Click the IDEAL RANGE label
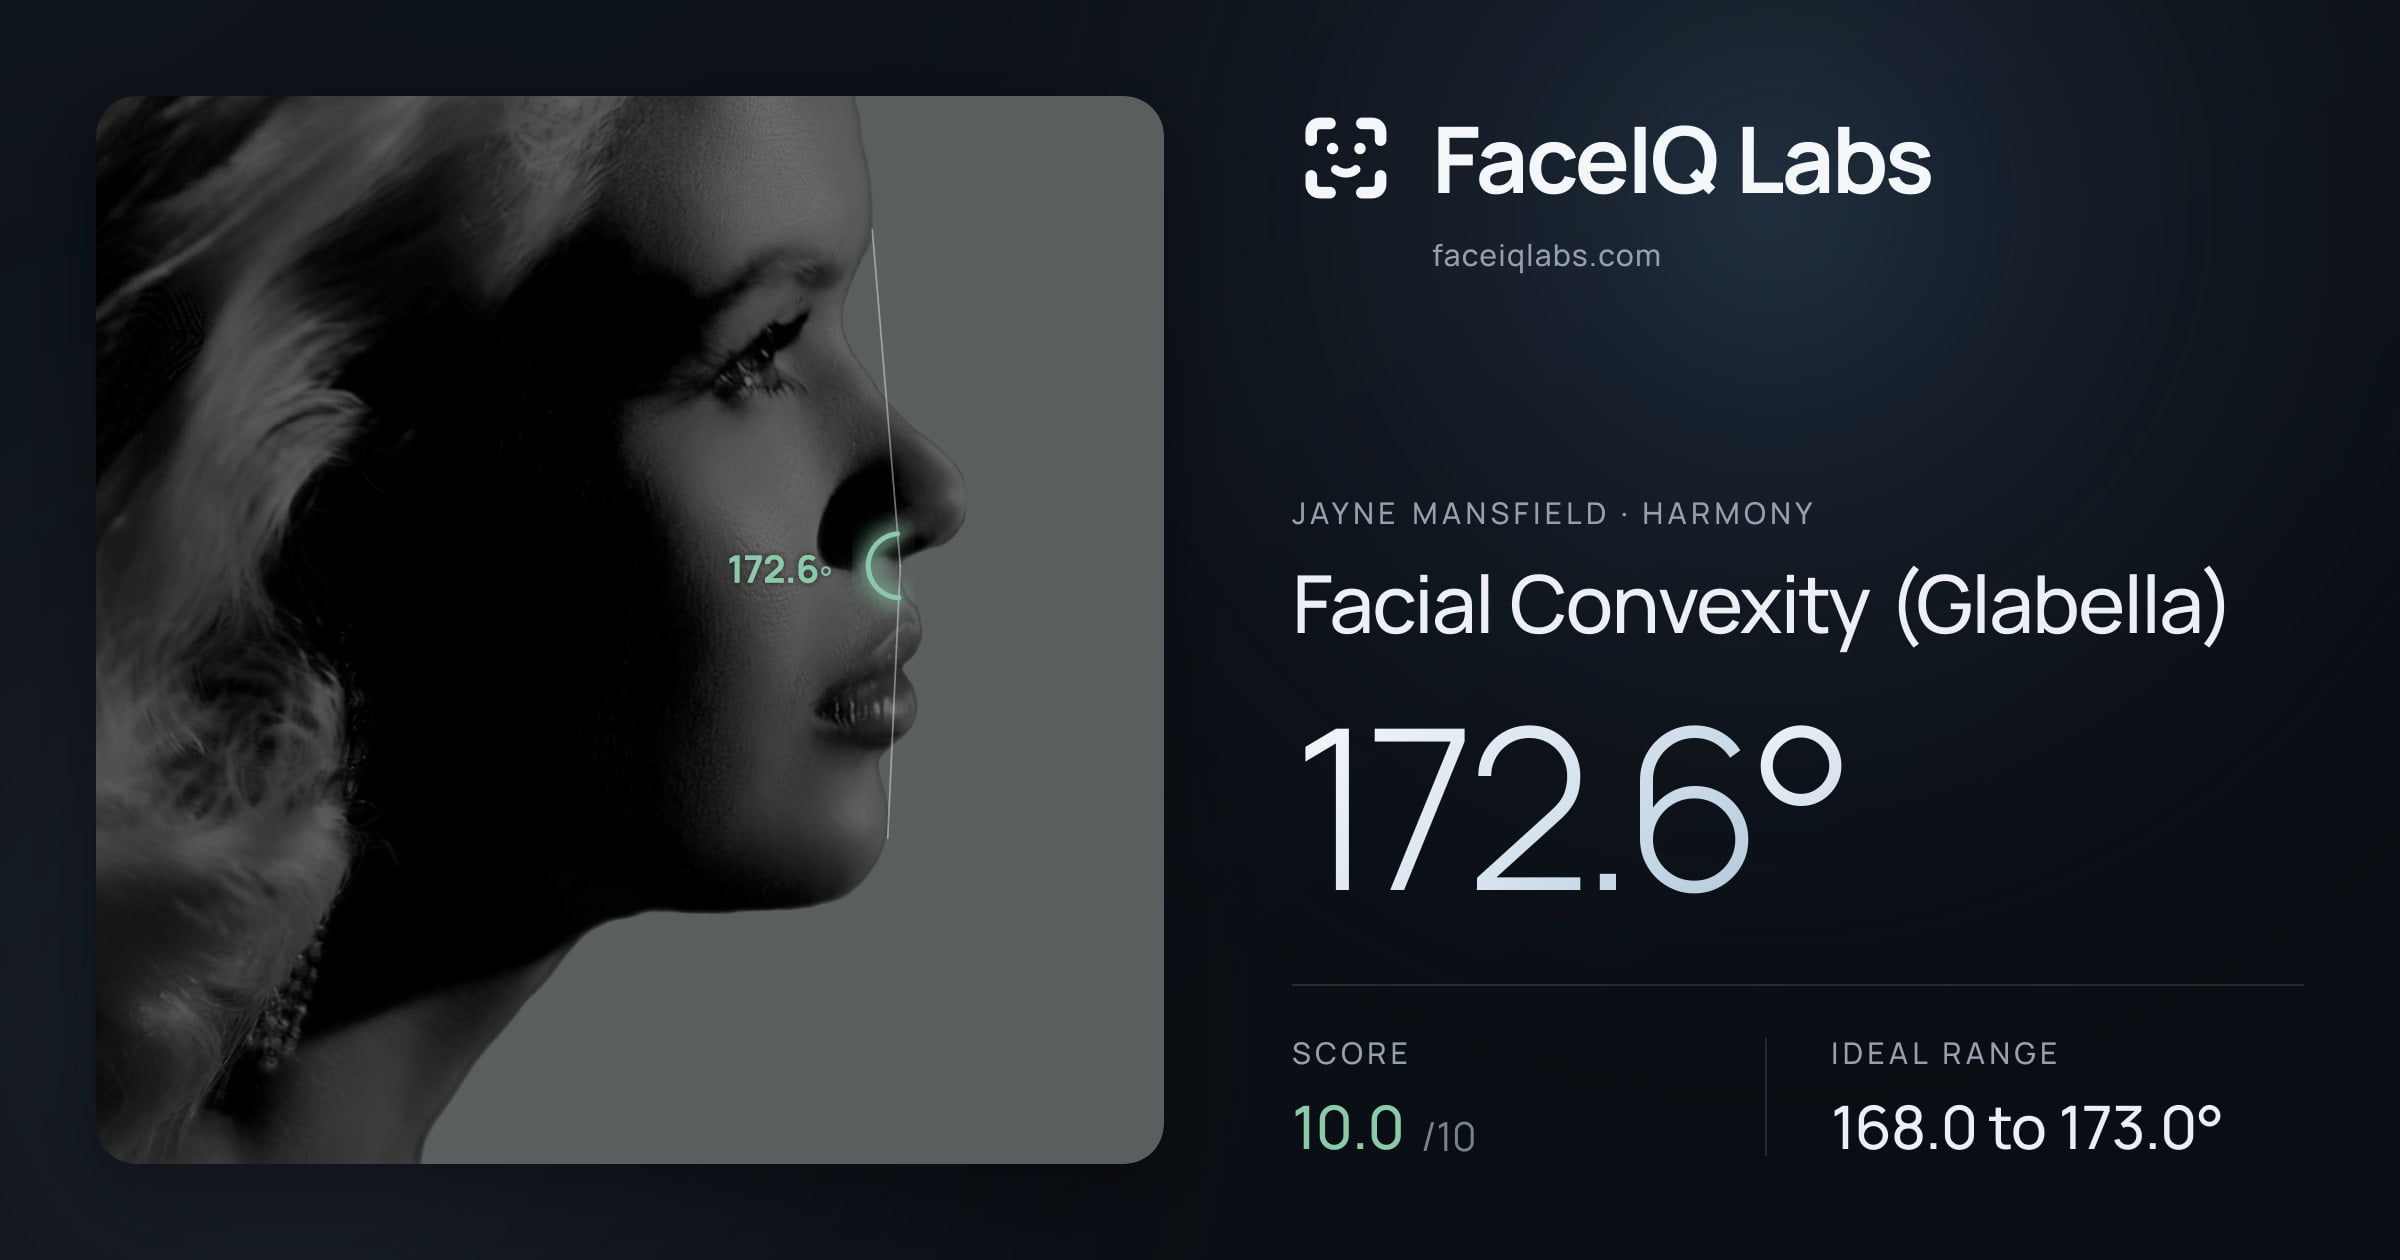The image size is (2400, 1260). tap(1944, 1054)
